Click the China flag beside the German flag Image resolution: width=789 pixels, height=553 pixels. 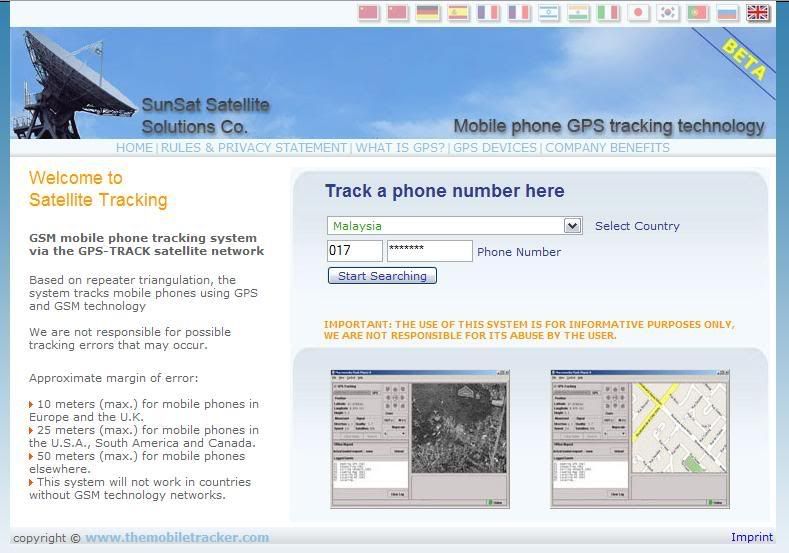coord(398,12)
